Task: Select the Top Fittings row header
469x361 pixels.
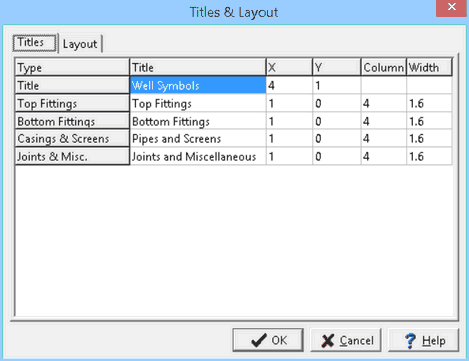Action: coord(72,103)
